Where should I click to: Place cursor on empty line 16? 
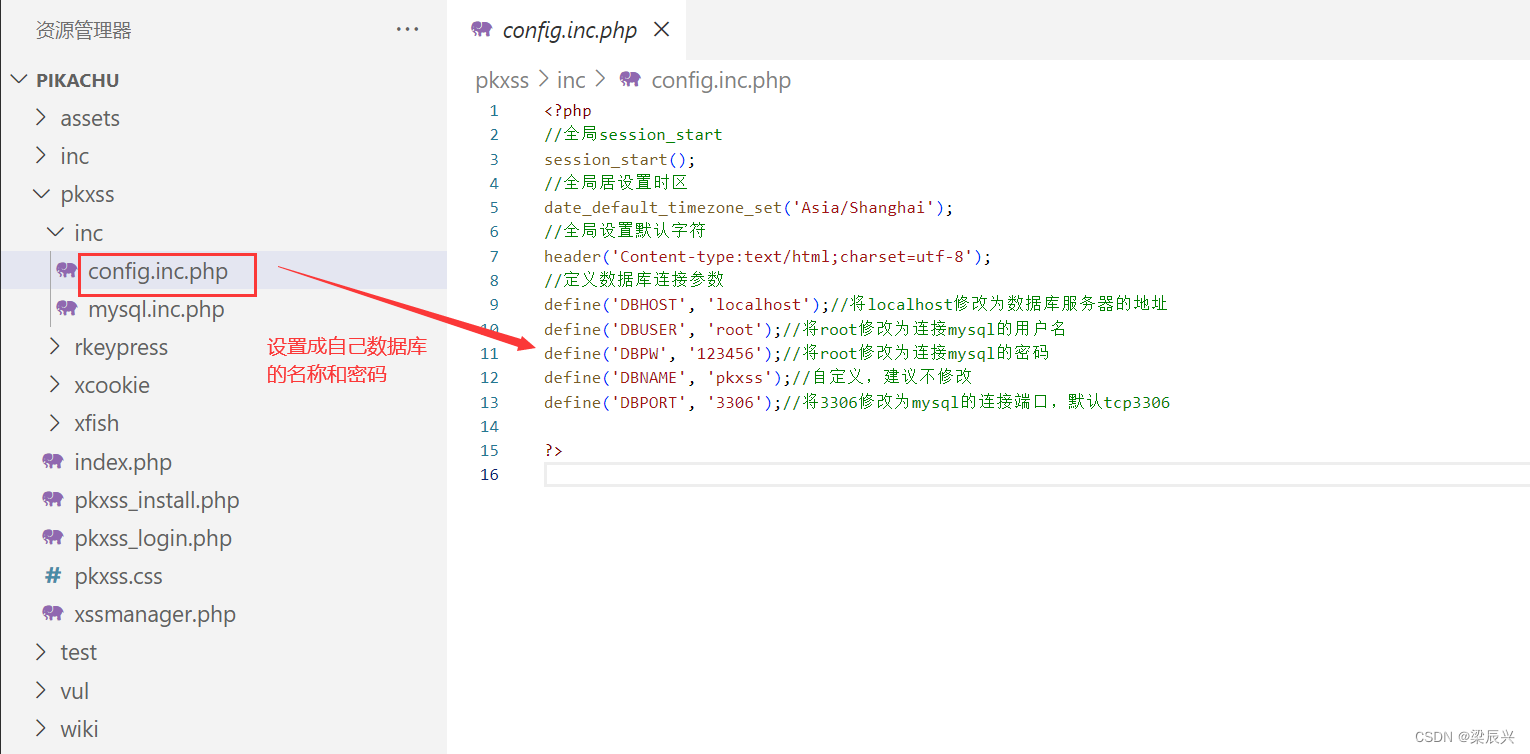(1037, 475)
